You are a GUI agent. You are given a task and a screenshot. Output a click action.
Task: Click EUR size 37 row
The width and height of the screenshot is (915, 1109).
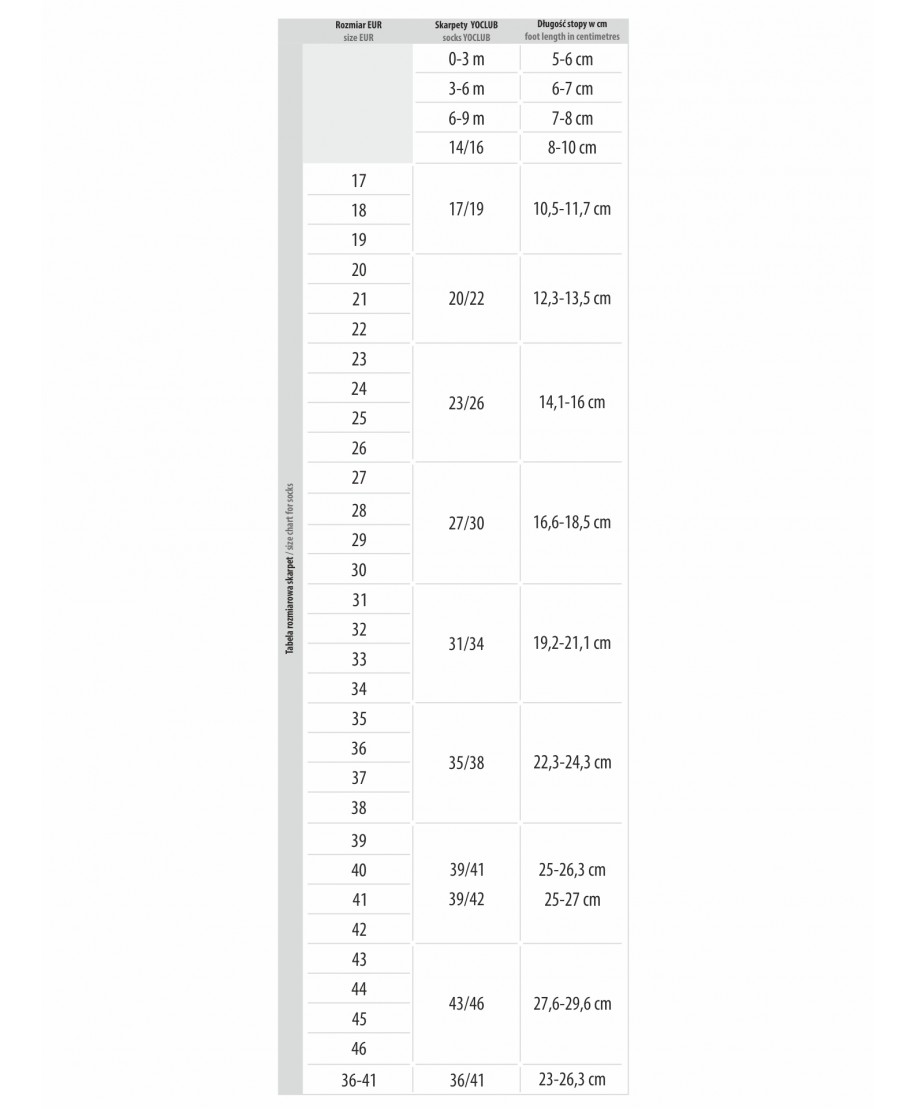(x=359, y=778)
